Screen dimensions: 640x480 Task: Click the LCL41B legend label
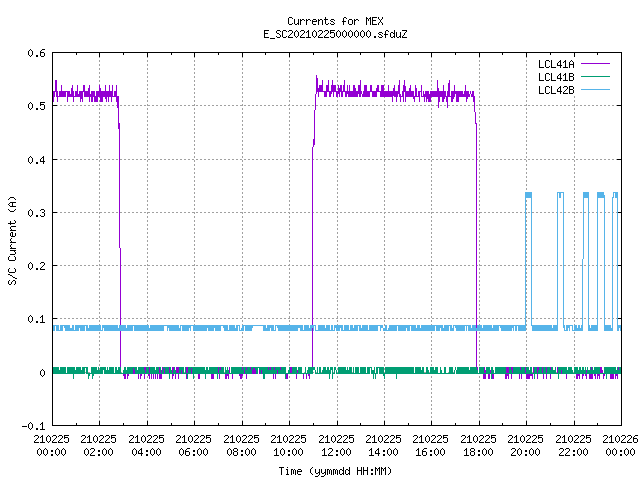pyautogui.click(x=556, y=77)
